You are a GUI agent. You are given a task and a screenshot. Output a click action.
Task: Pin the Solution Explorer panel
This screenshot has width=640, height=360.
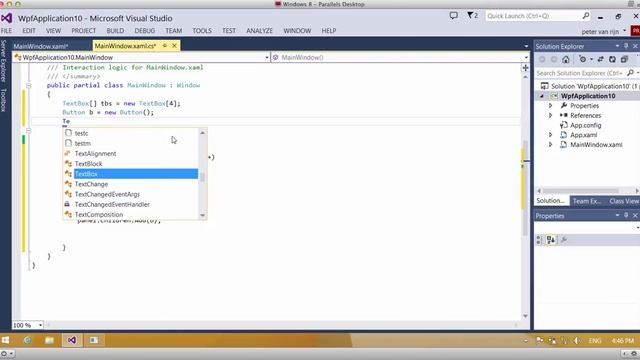point(626,46)
